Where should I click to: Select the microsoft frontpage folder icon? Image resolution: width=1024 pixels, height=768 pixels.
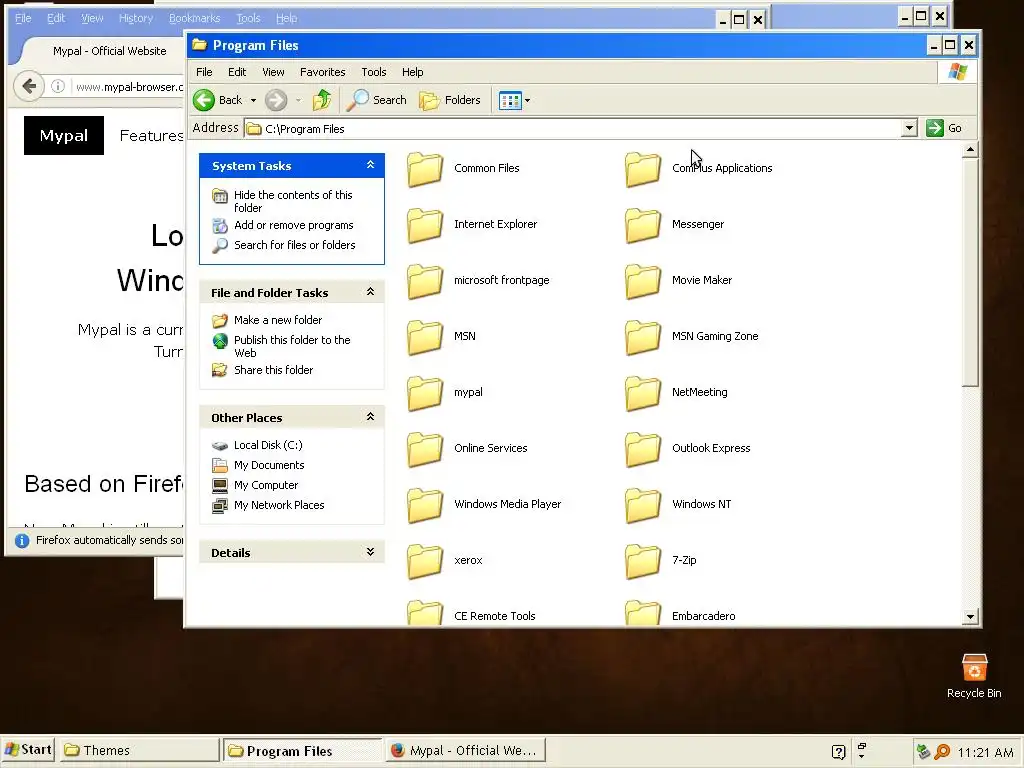pos(425,281)
